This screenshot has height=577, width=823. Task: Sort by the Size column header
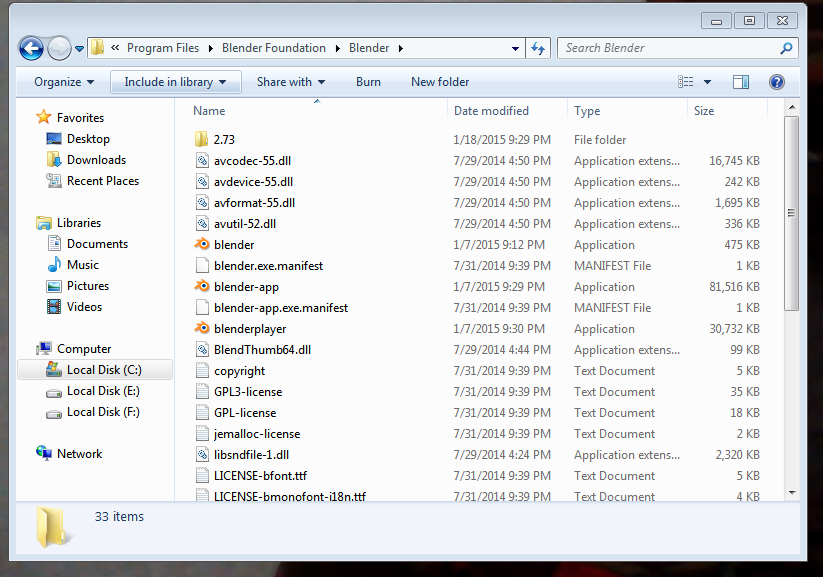[x=727, y=111]
